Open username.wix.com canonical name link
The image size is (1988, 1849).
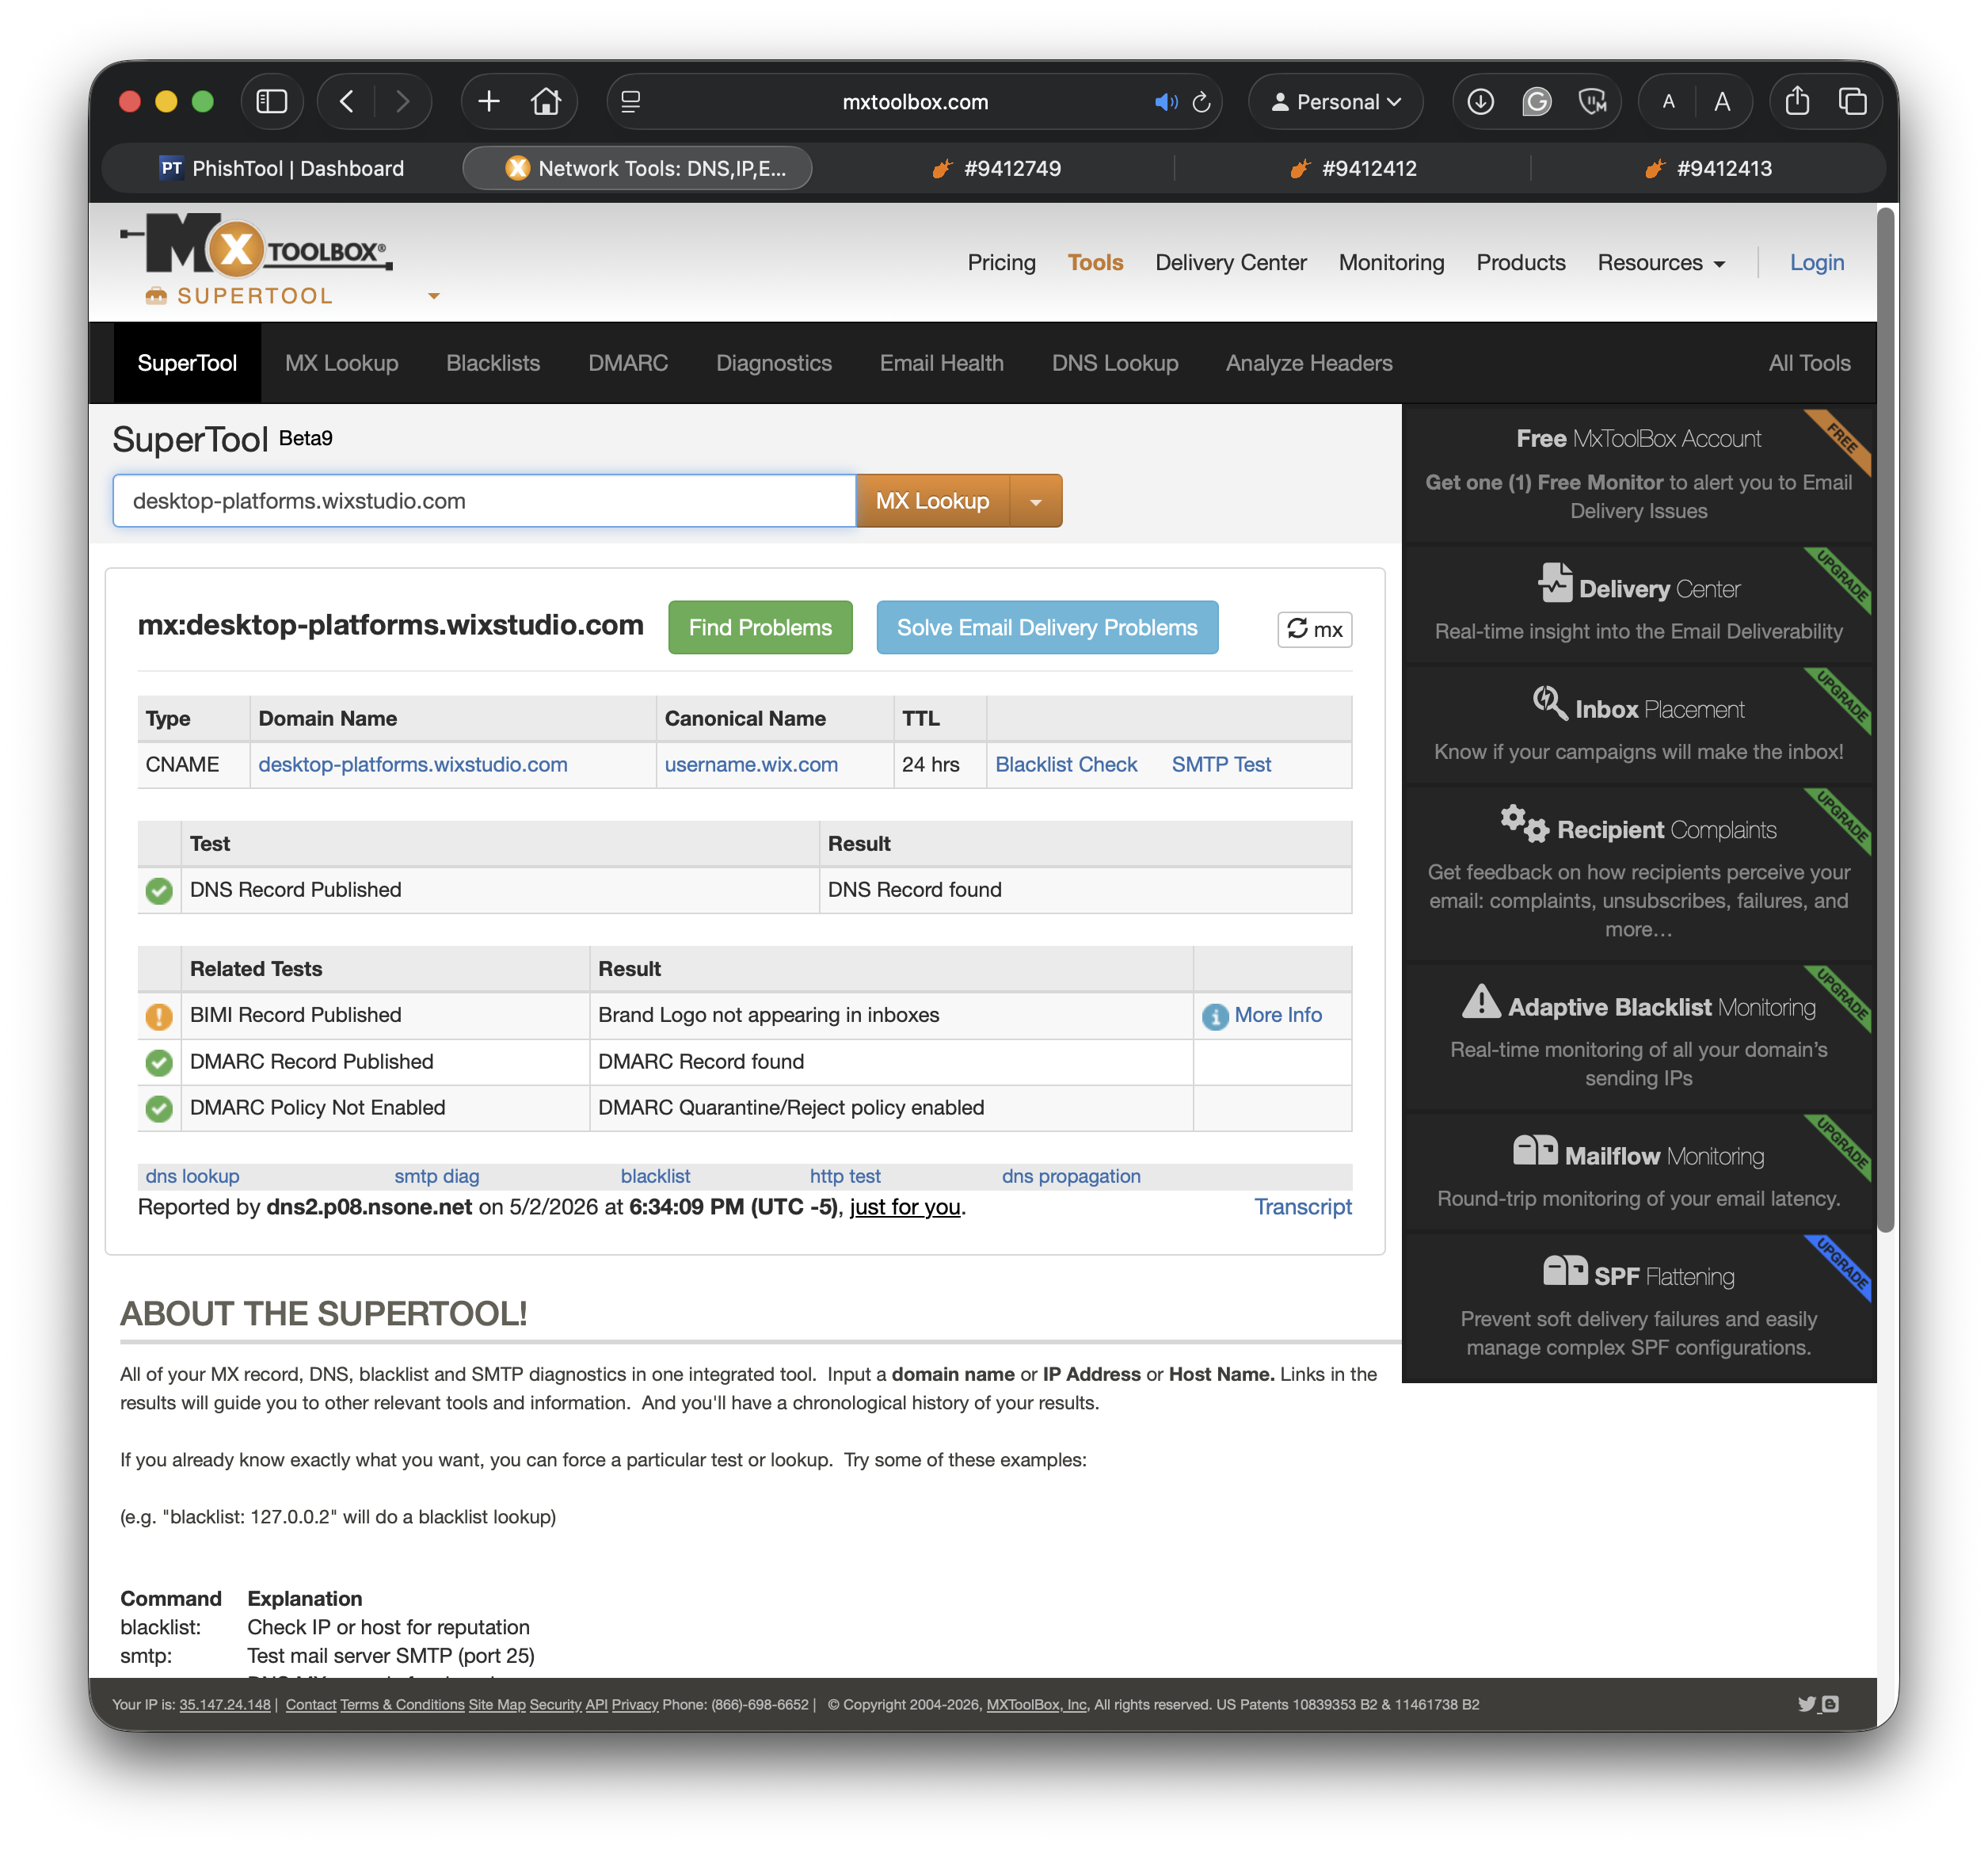coord(751,765)
